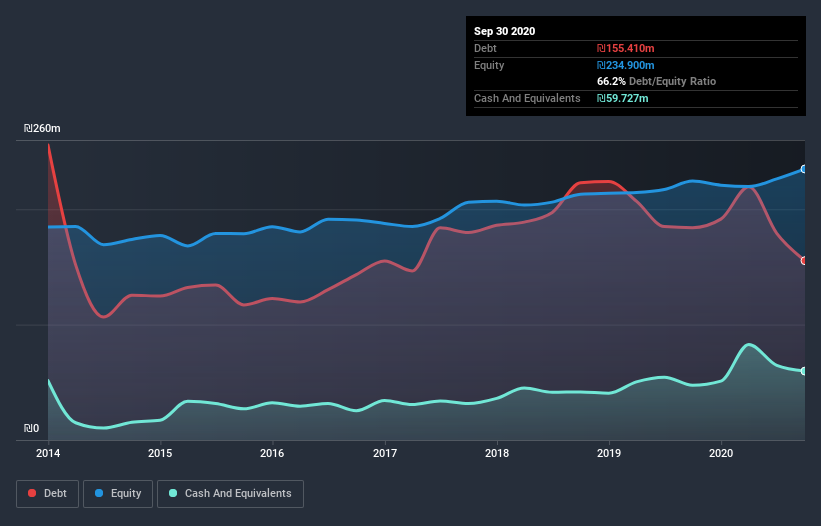The width and height of the screenshot is (821, 526).
Task: Click the 2019 x-axis label
Action: pos(609,453)
